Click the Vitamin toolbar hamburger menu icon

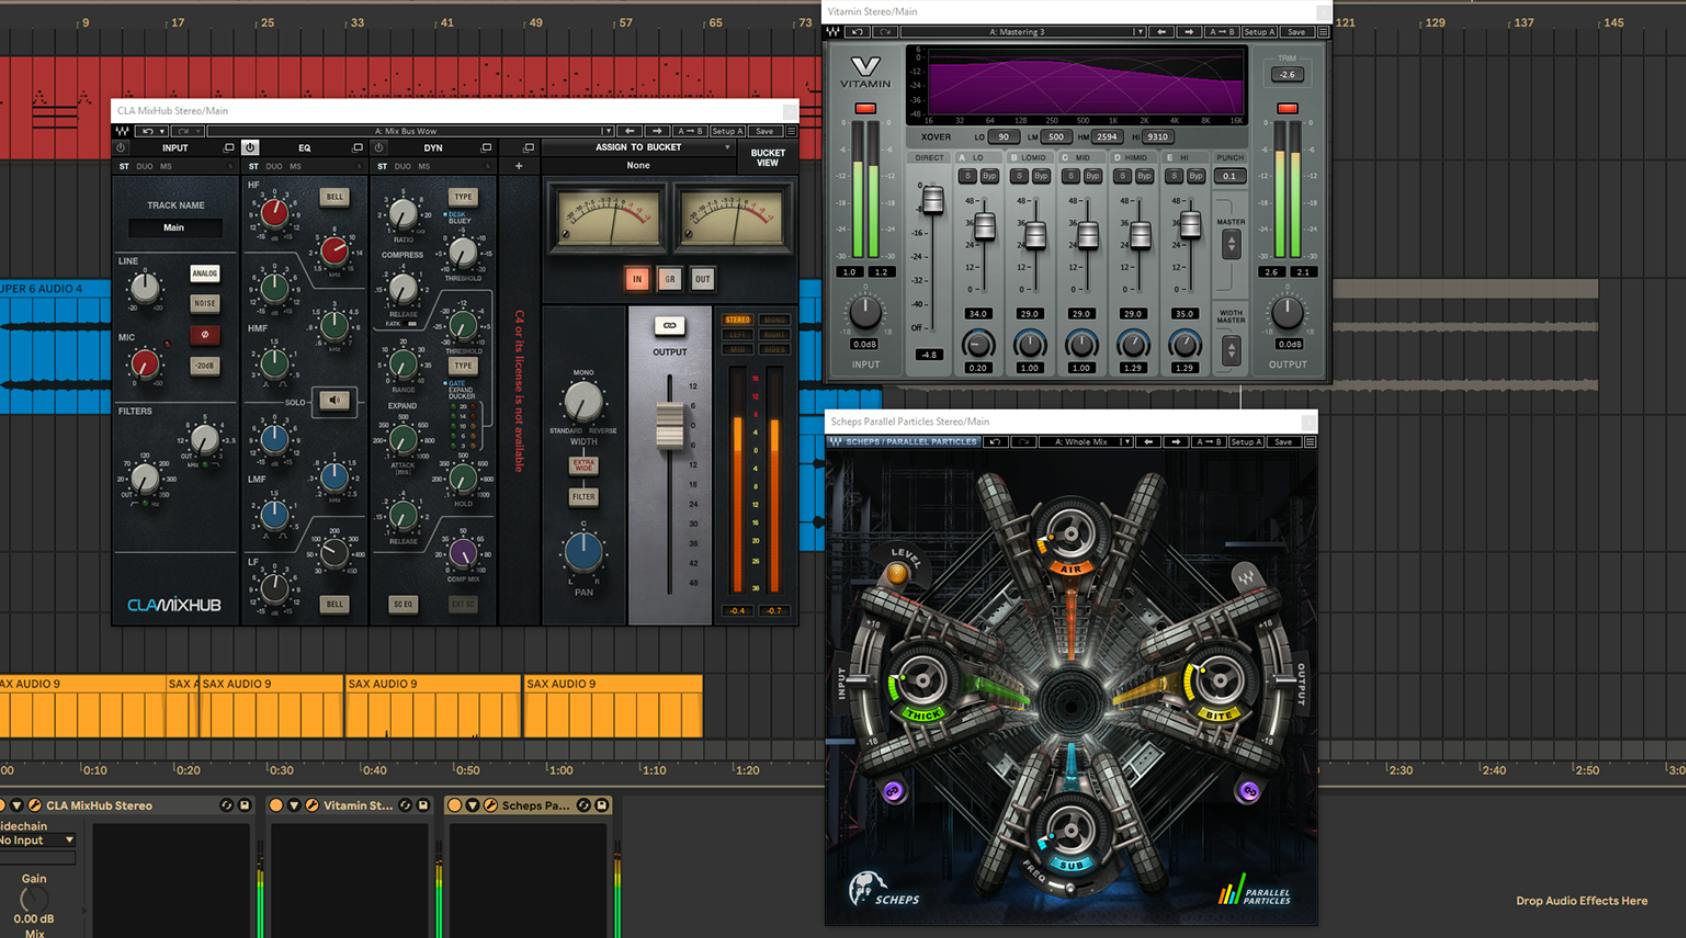1323,32
